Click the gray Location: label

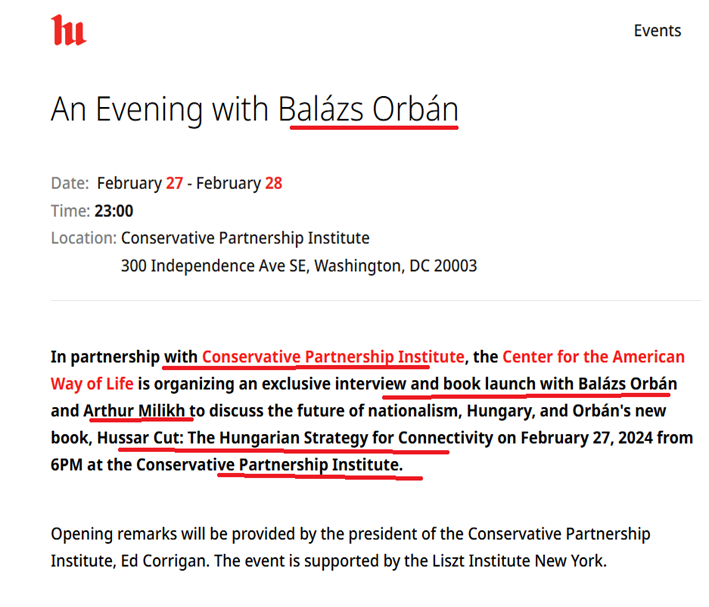(x=83, y=238)
